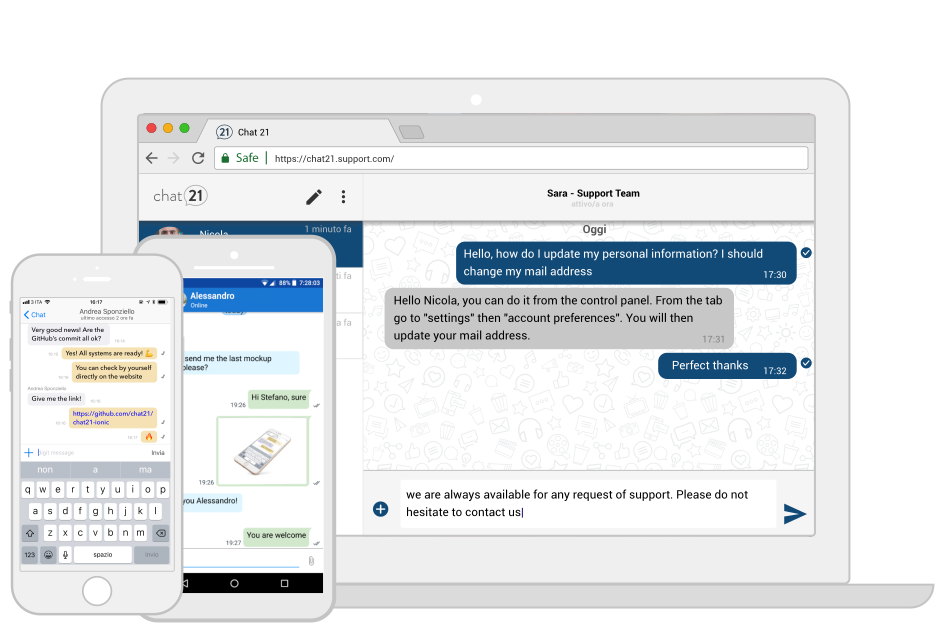Open a new browser tab
The width and height of the screenshot is (944, 633).
click(x=410, y=132)
